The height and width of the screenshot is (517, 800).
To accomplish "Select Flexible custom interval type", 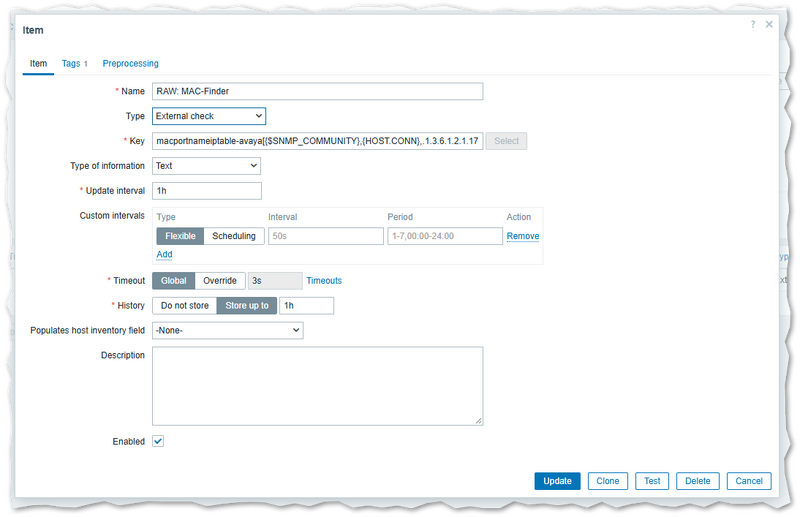I will [180, 236].
